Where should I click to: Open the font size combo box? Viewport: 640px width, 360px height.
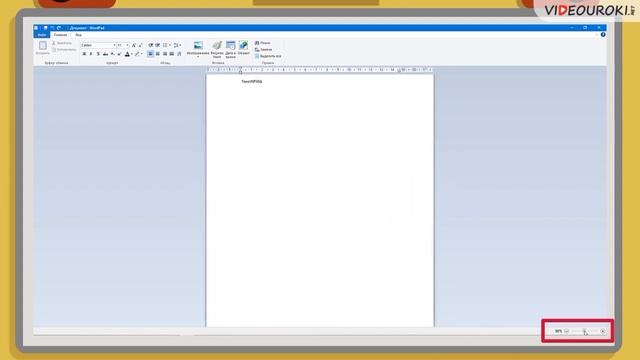click(123, 45)
